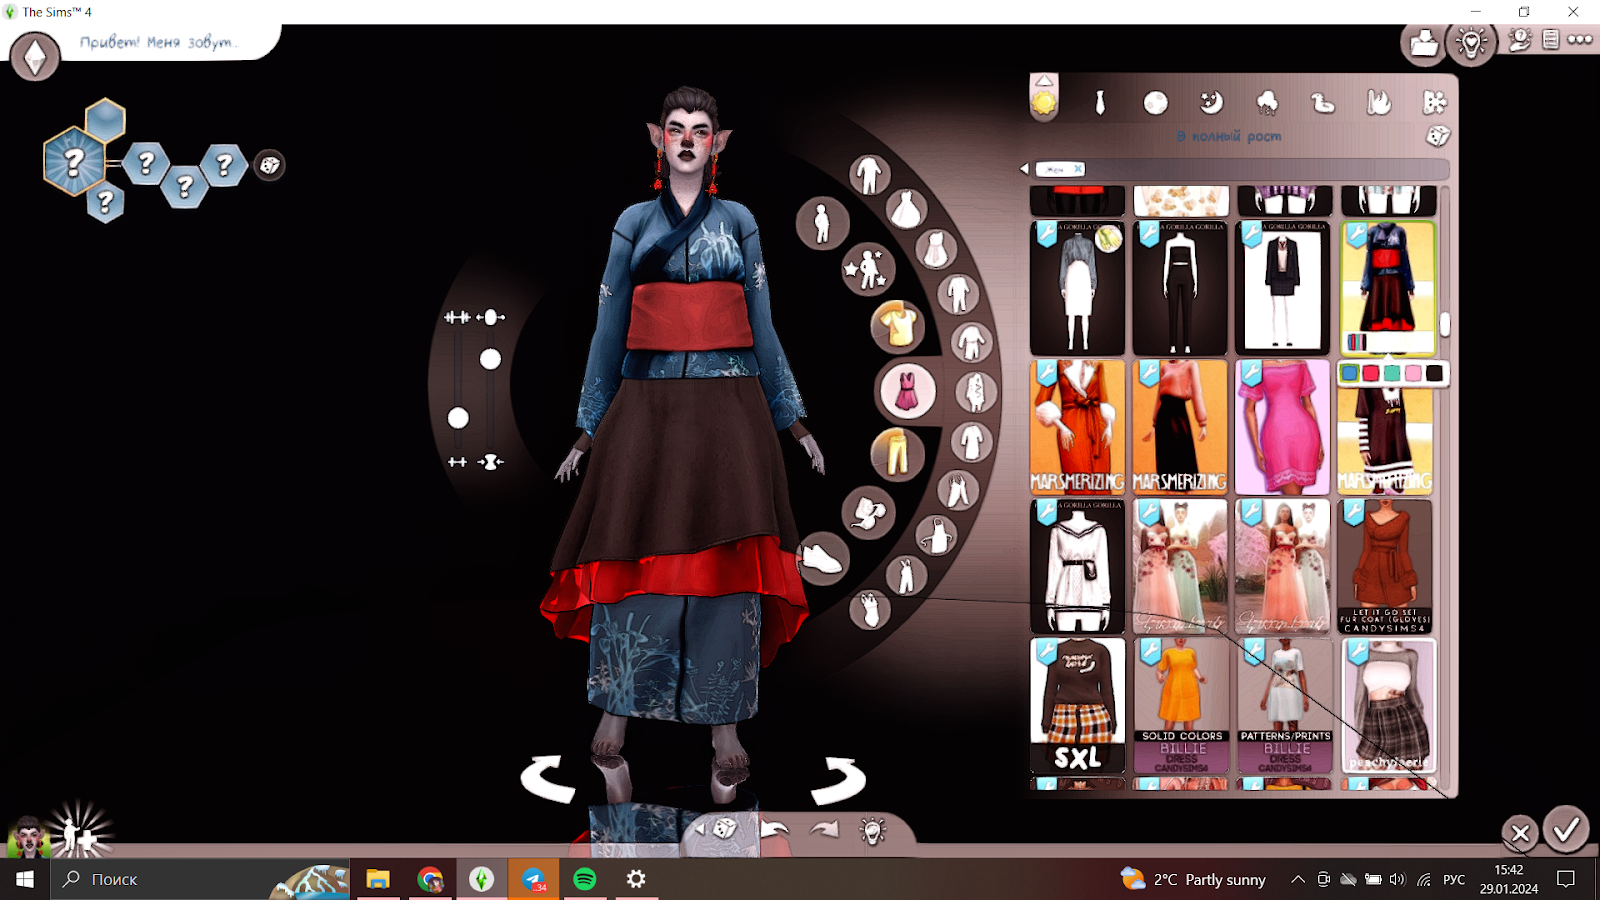Open the Accessories category icon
The image size is (1600, 900).
click(x=868, y=513)
